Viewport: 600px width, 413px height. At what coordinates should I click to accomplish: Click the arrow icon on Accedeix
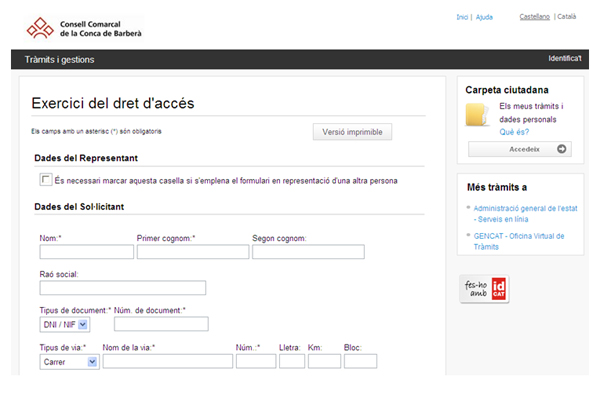562,149
